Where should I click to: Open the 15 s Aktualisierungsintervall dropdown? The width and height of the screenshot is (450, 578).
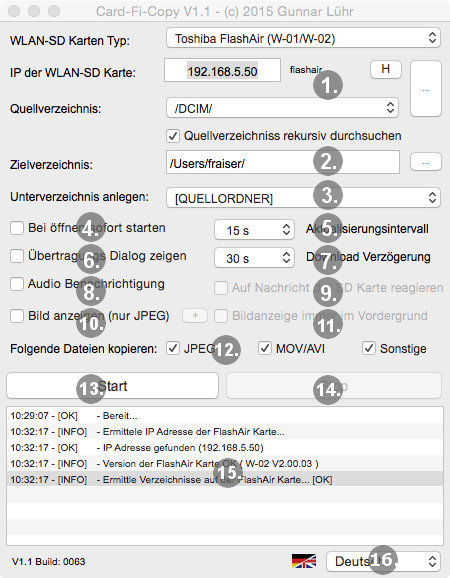coord(254,230)
